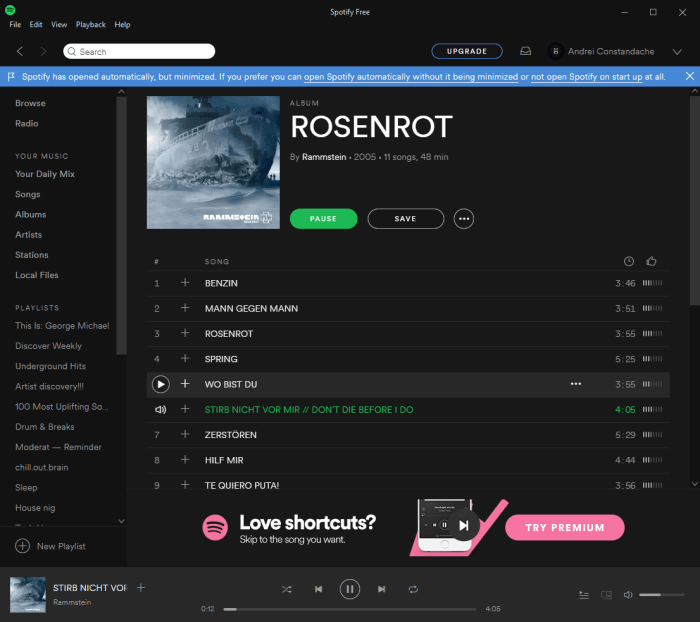Add now-playing track with plus icon in player bar

click(141, 588)
